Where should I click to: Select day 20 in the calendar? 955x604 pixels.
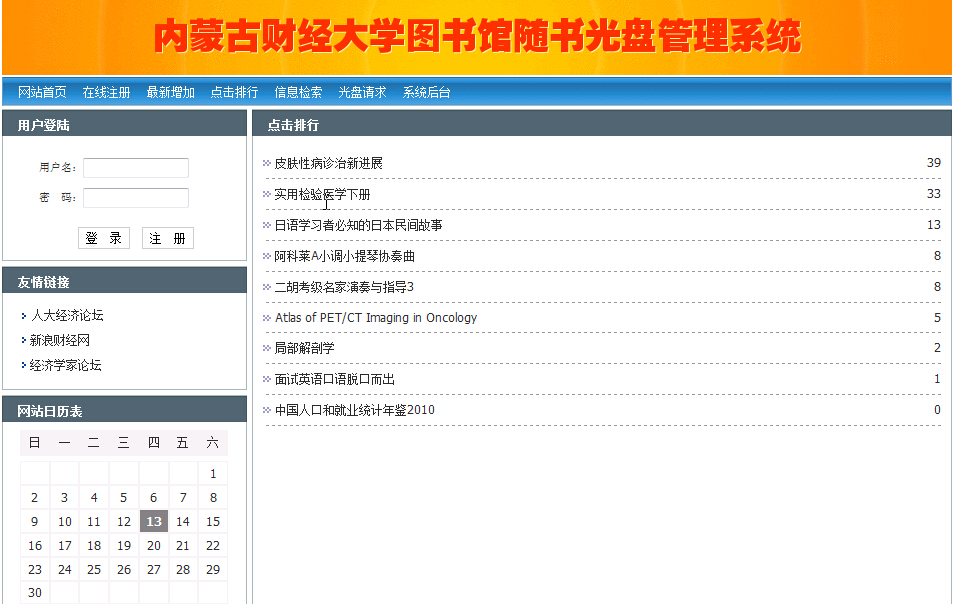154,546
